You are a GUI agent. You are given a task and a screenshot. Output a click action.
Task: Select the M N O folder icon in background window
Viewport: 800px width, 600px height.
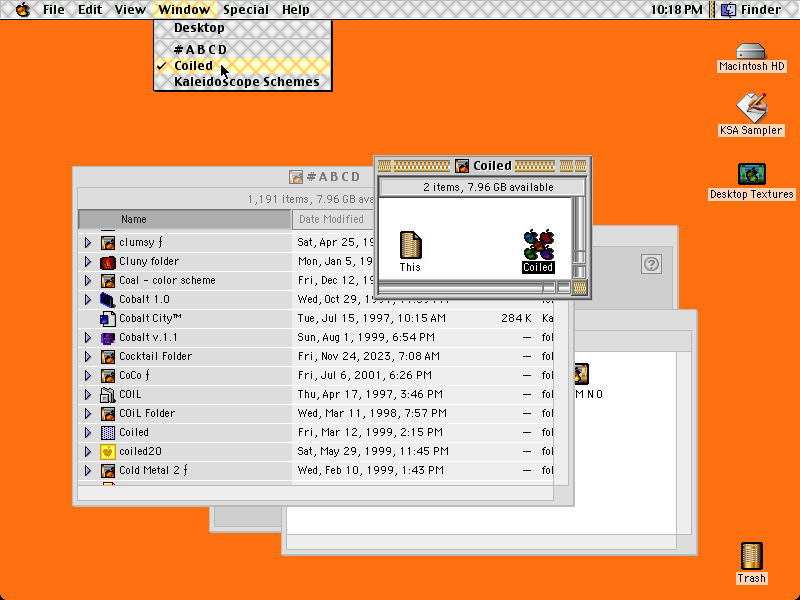pyautogui.click(x=581, y=374)
